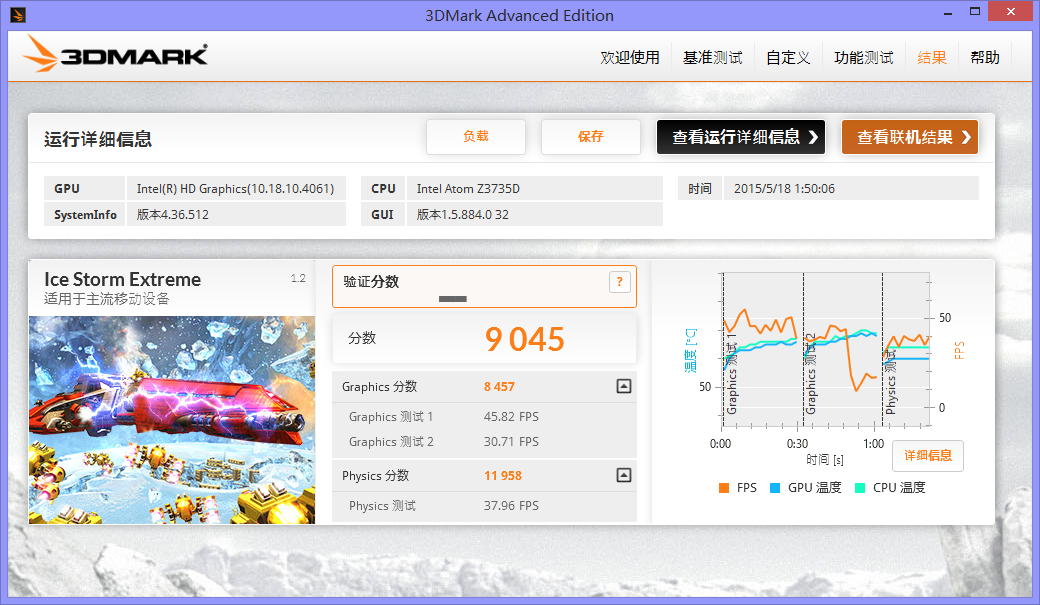
Task: Click the green CPU 温度 legend swatch
Action: [860, 488]
